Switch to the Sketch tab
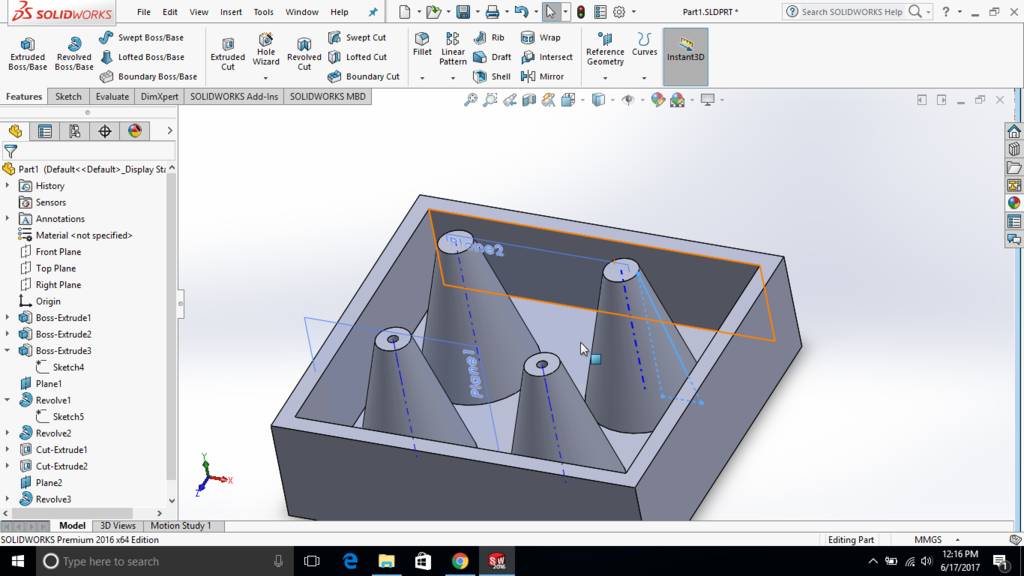The width and height of the screenshot is (1024, 576). pos(68,97)
